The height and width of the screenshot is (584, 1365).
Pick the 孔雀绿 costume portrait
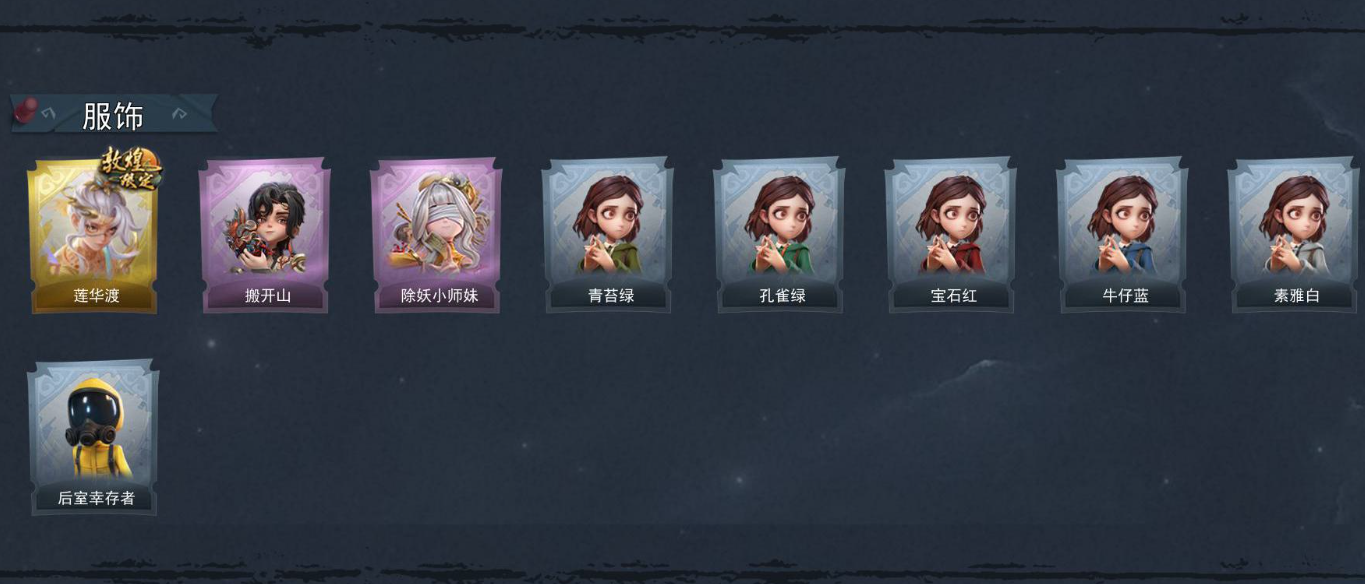point(779,235)
